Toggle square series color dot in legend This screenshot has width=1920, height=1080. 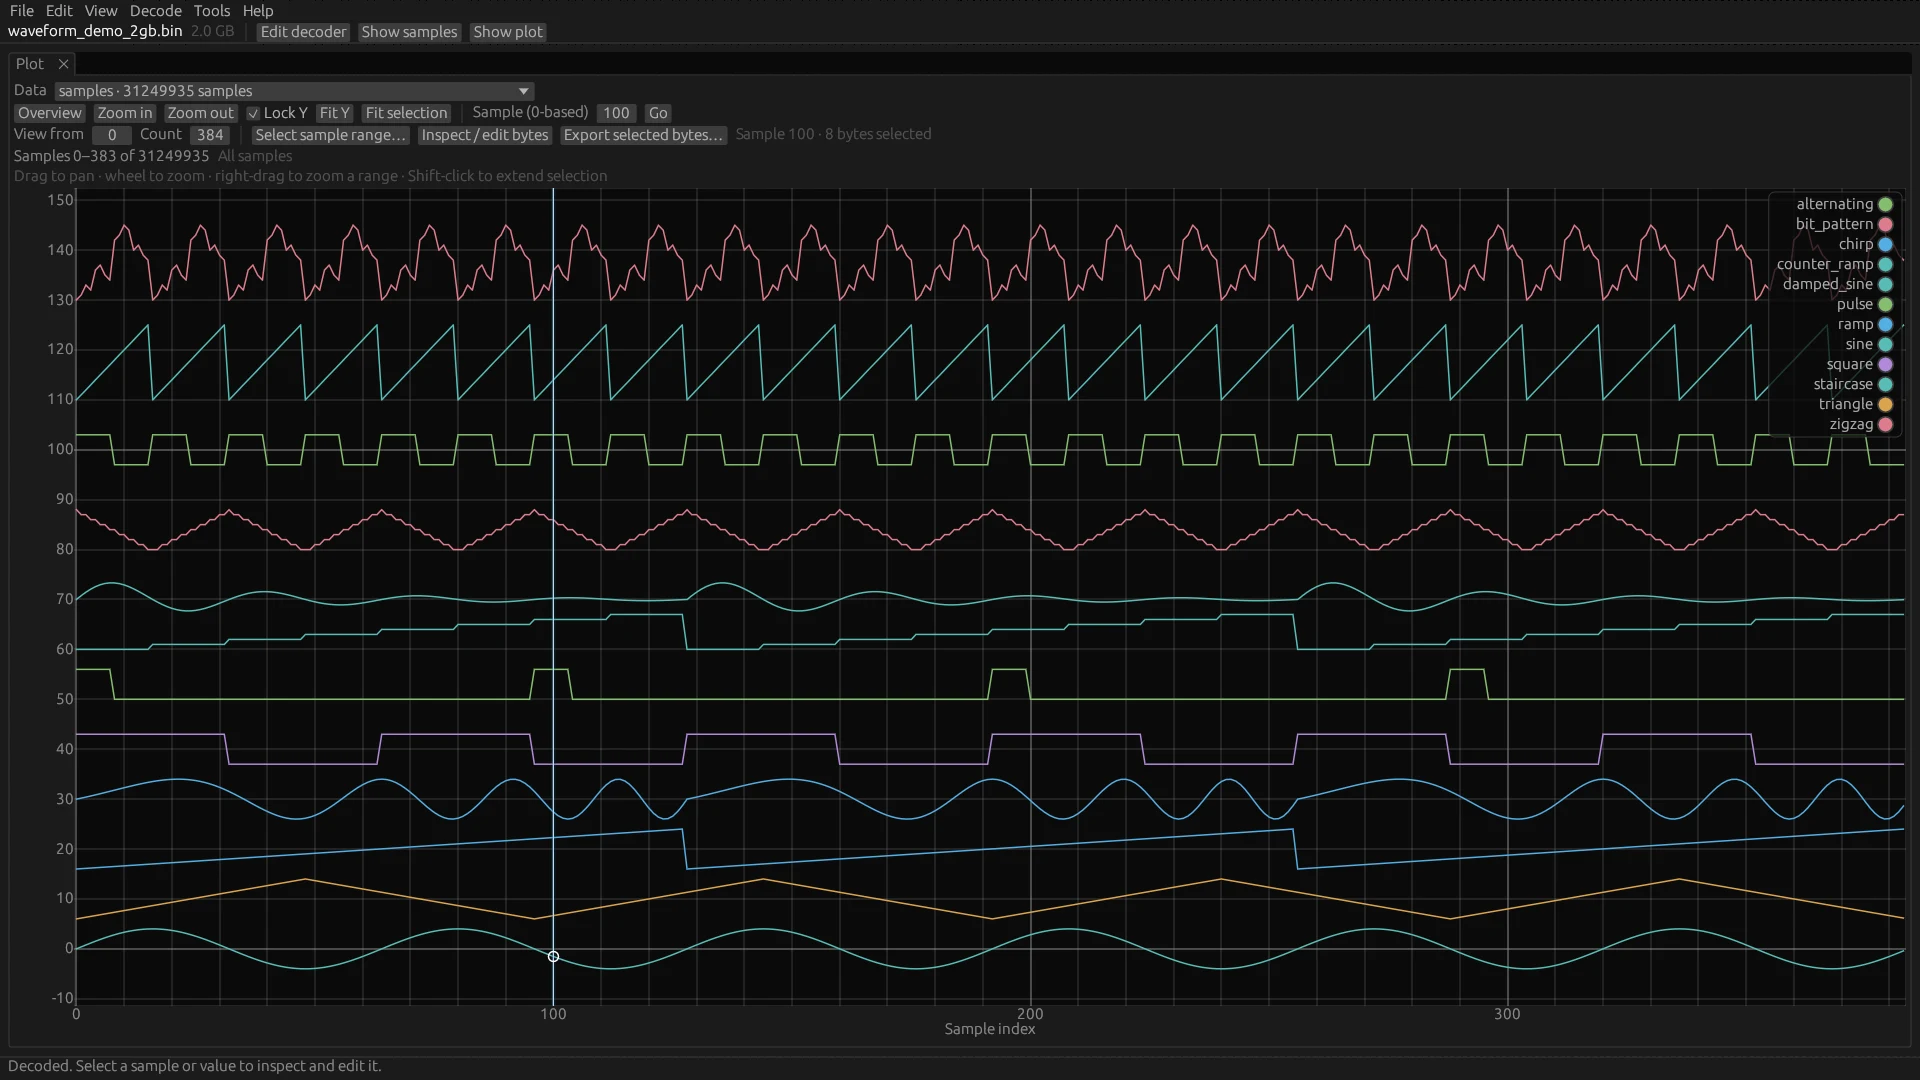point(1885,365)
